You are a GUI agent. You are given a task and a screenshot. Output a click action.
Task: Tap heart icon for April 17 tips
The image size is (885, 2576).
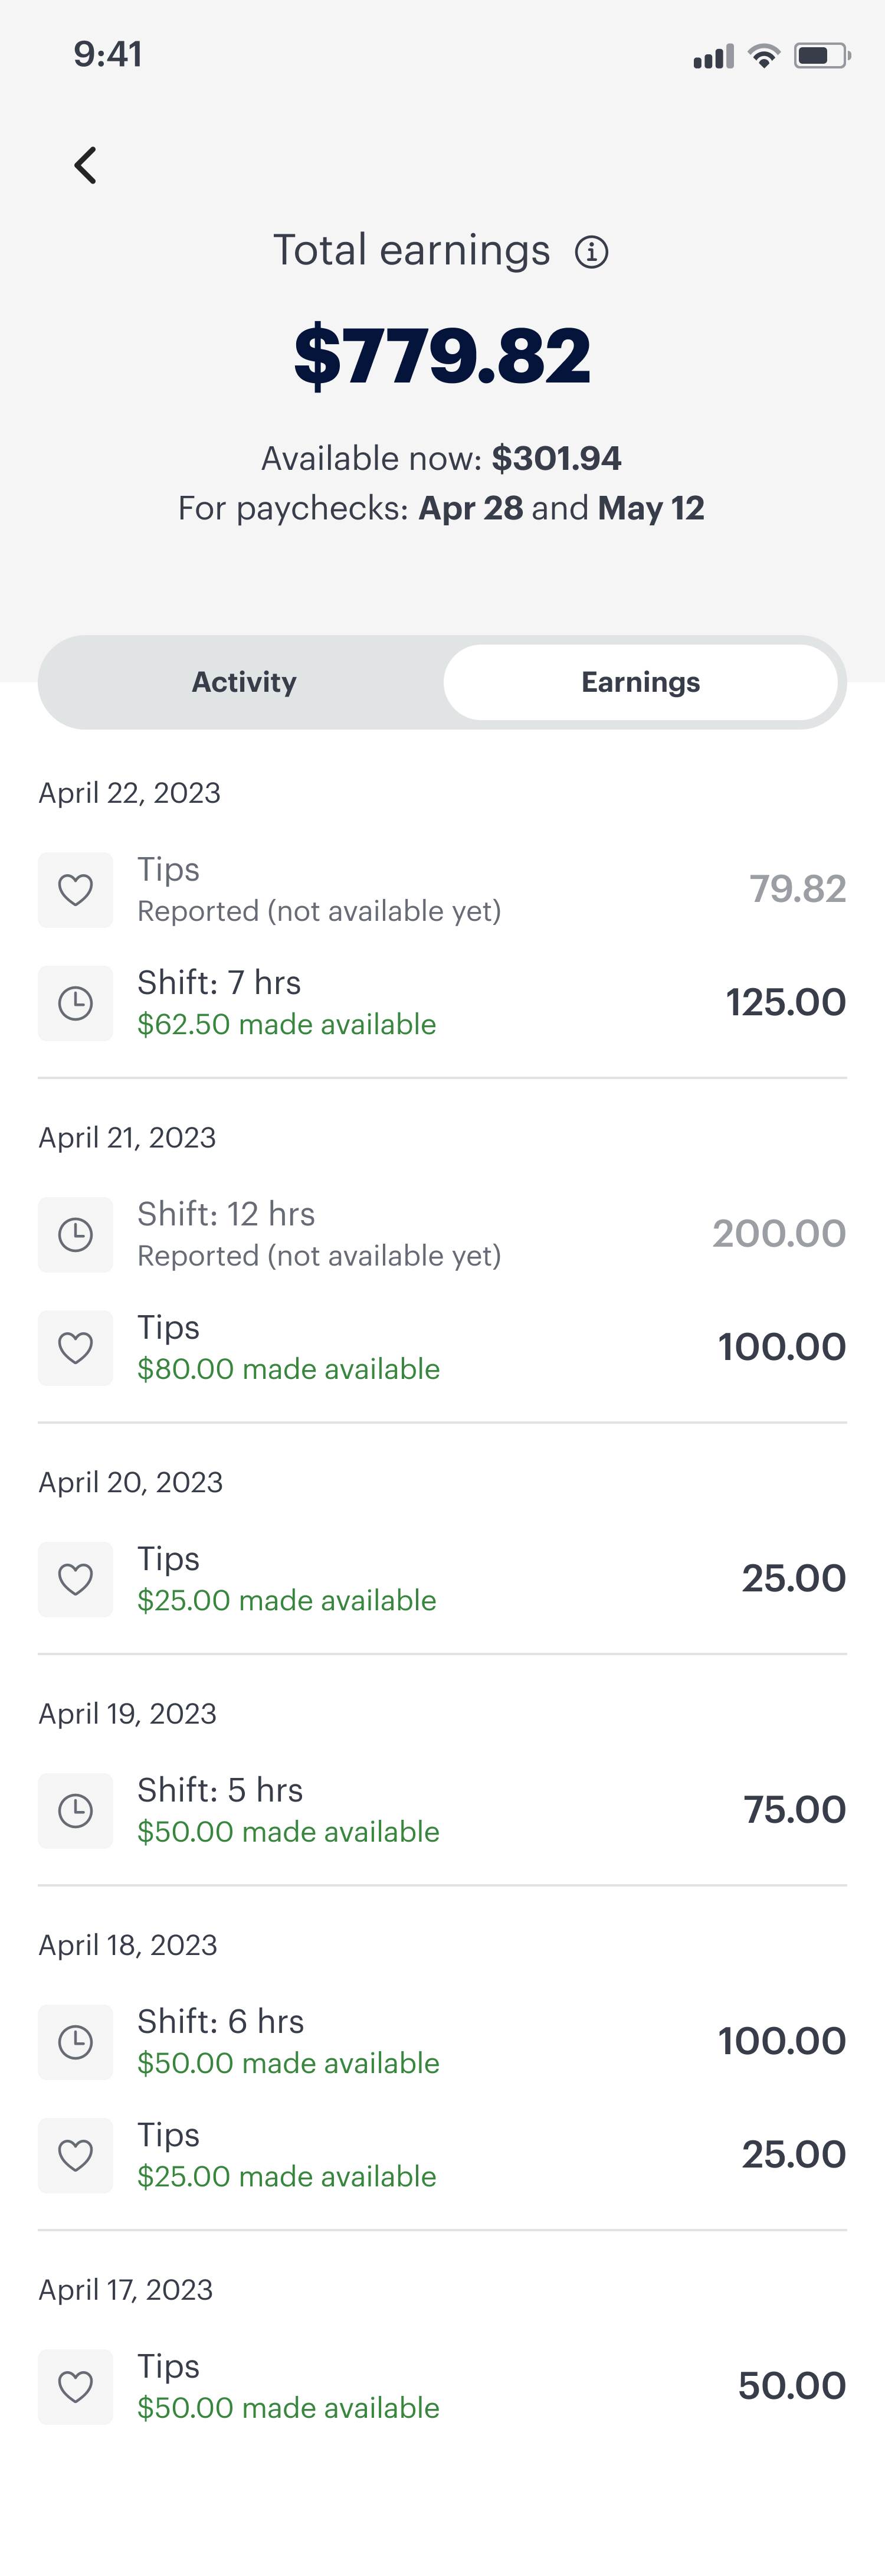click(x=76, y=2387)
